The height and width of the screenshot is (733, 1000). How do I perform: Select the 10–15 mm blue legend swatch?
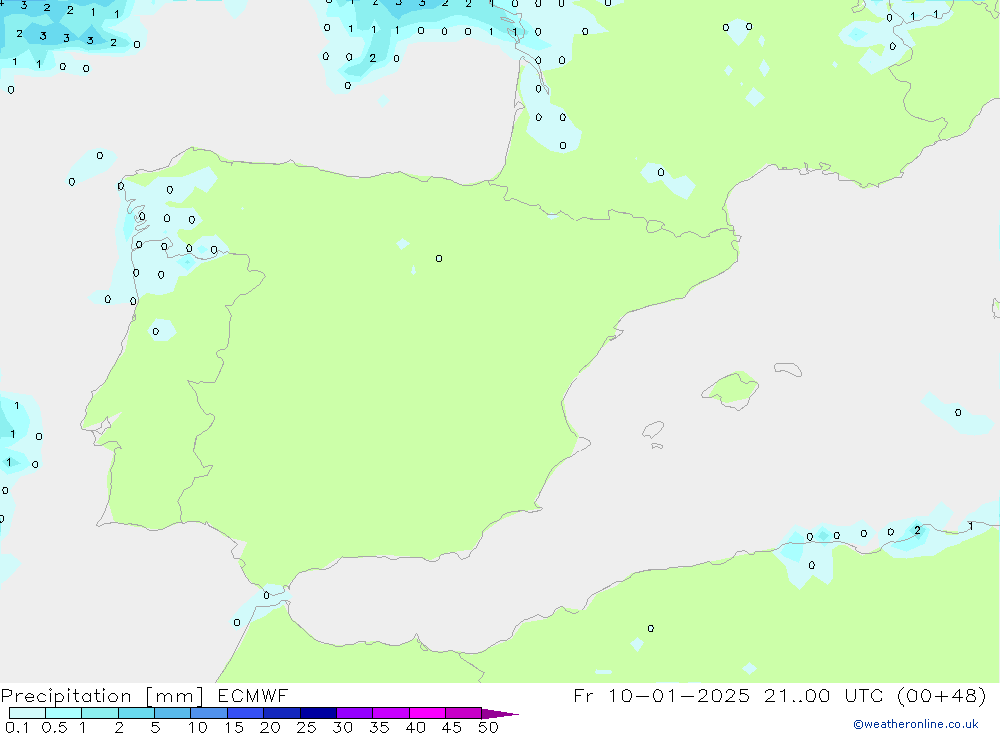(x=209, y=713)
